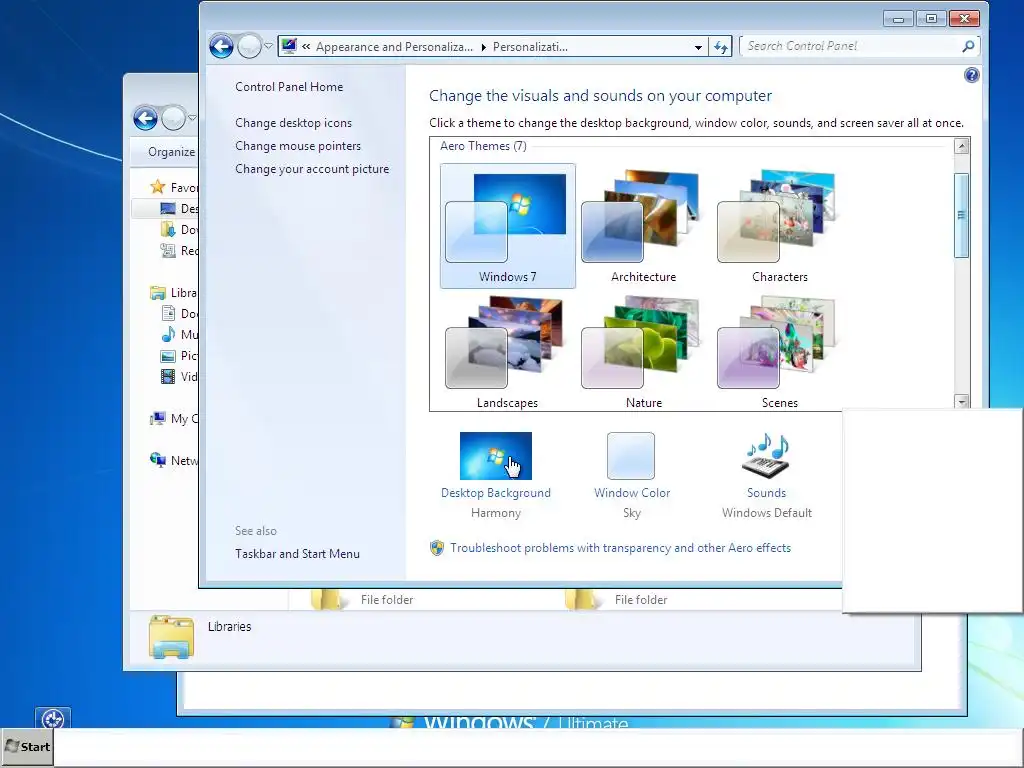Screen dimensions: 1024x768
Task: Open Troubleshoot problems with transparency link
Action: point(620,548)
